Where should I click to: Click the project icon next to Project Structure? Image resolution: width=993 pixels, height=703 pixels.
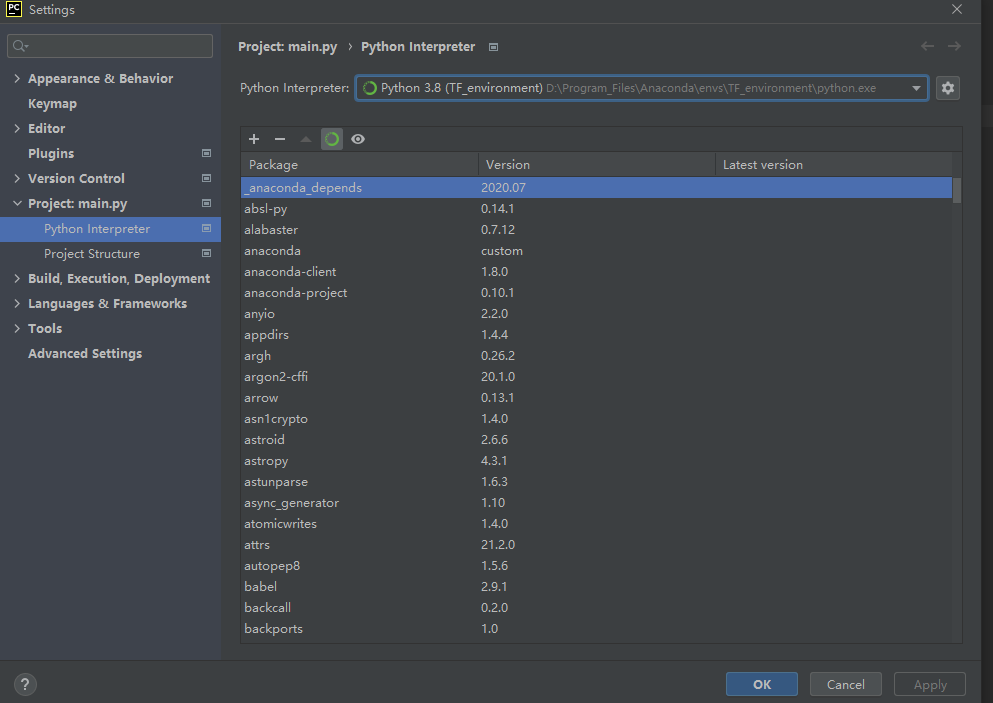coord(206,253)
